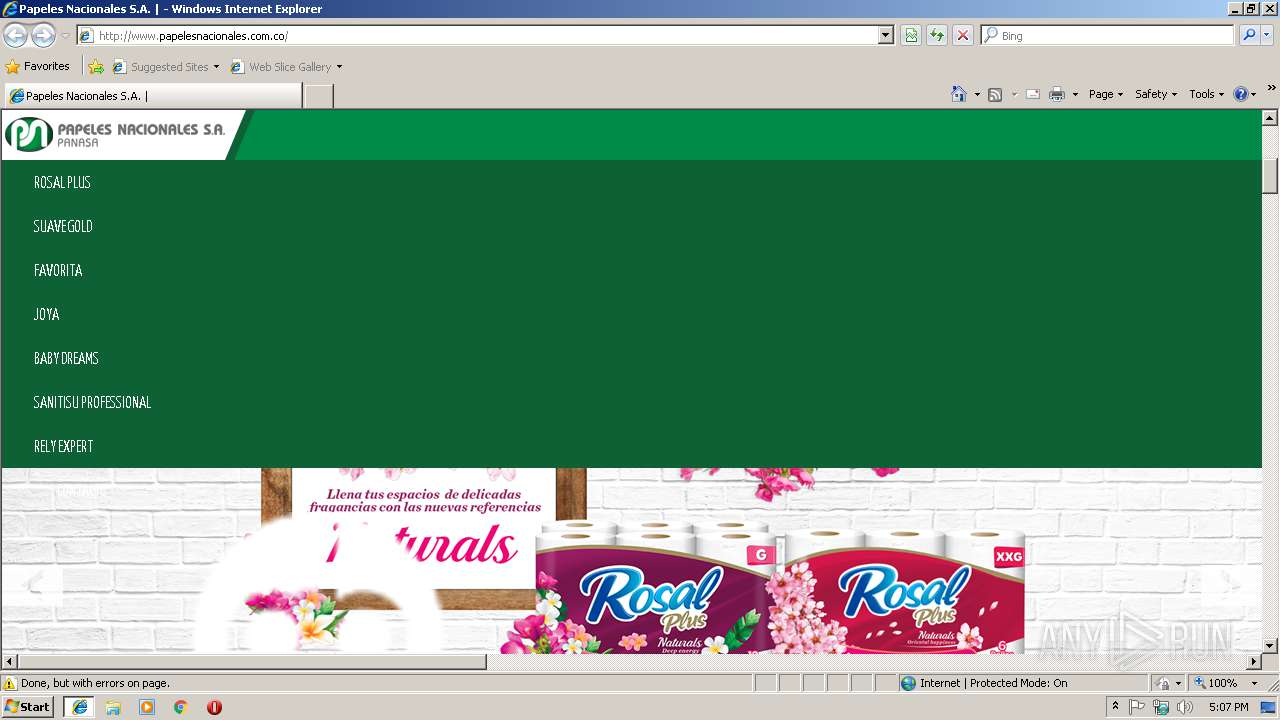Click the Stop loading icon
Screen dimensions: 1280x720
963,35
